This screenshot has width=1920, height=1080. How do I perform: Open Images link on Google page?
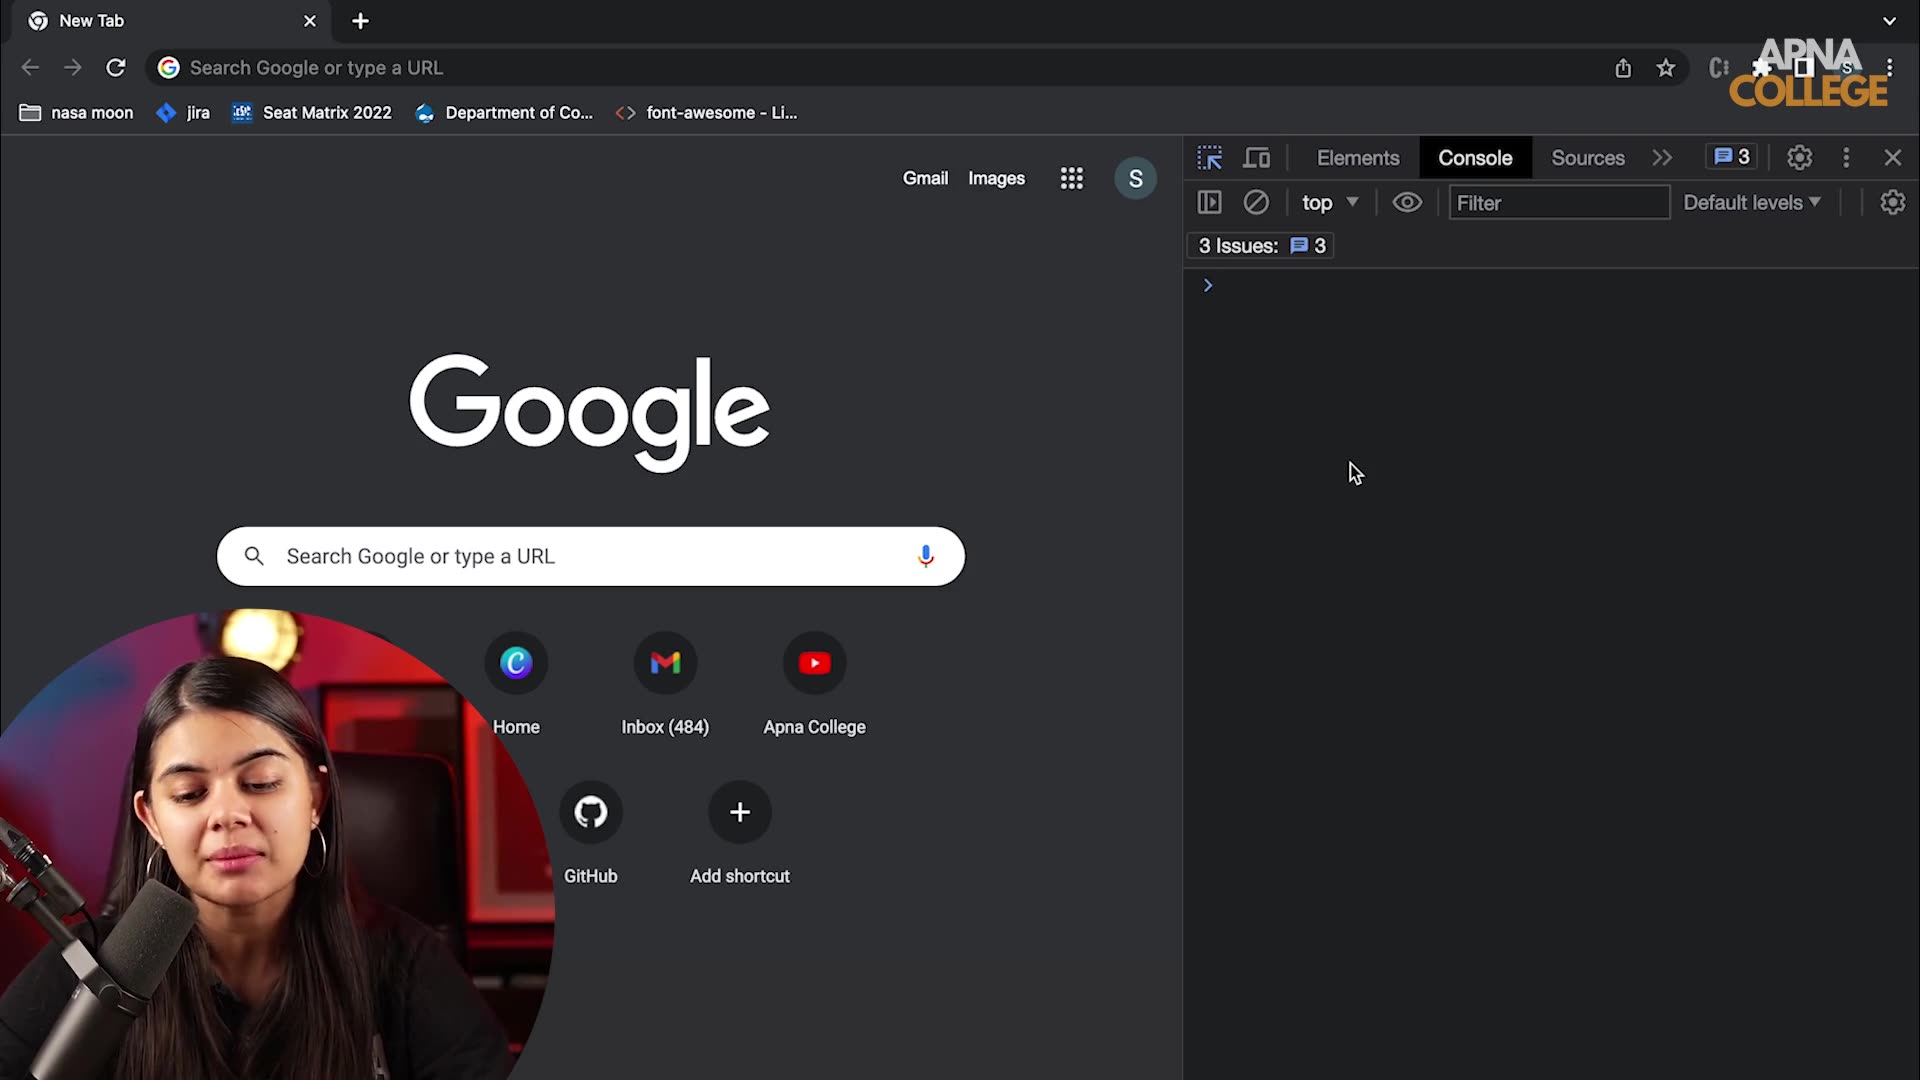tap(996, 178)
